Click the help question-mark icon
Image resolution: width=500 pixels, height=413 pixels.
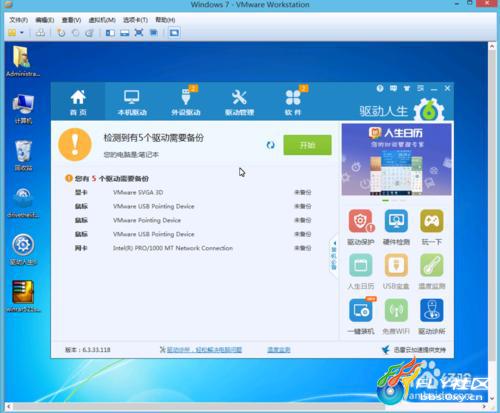(x=380, y=88)
